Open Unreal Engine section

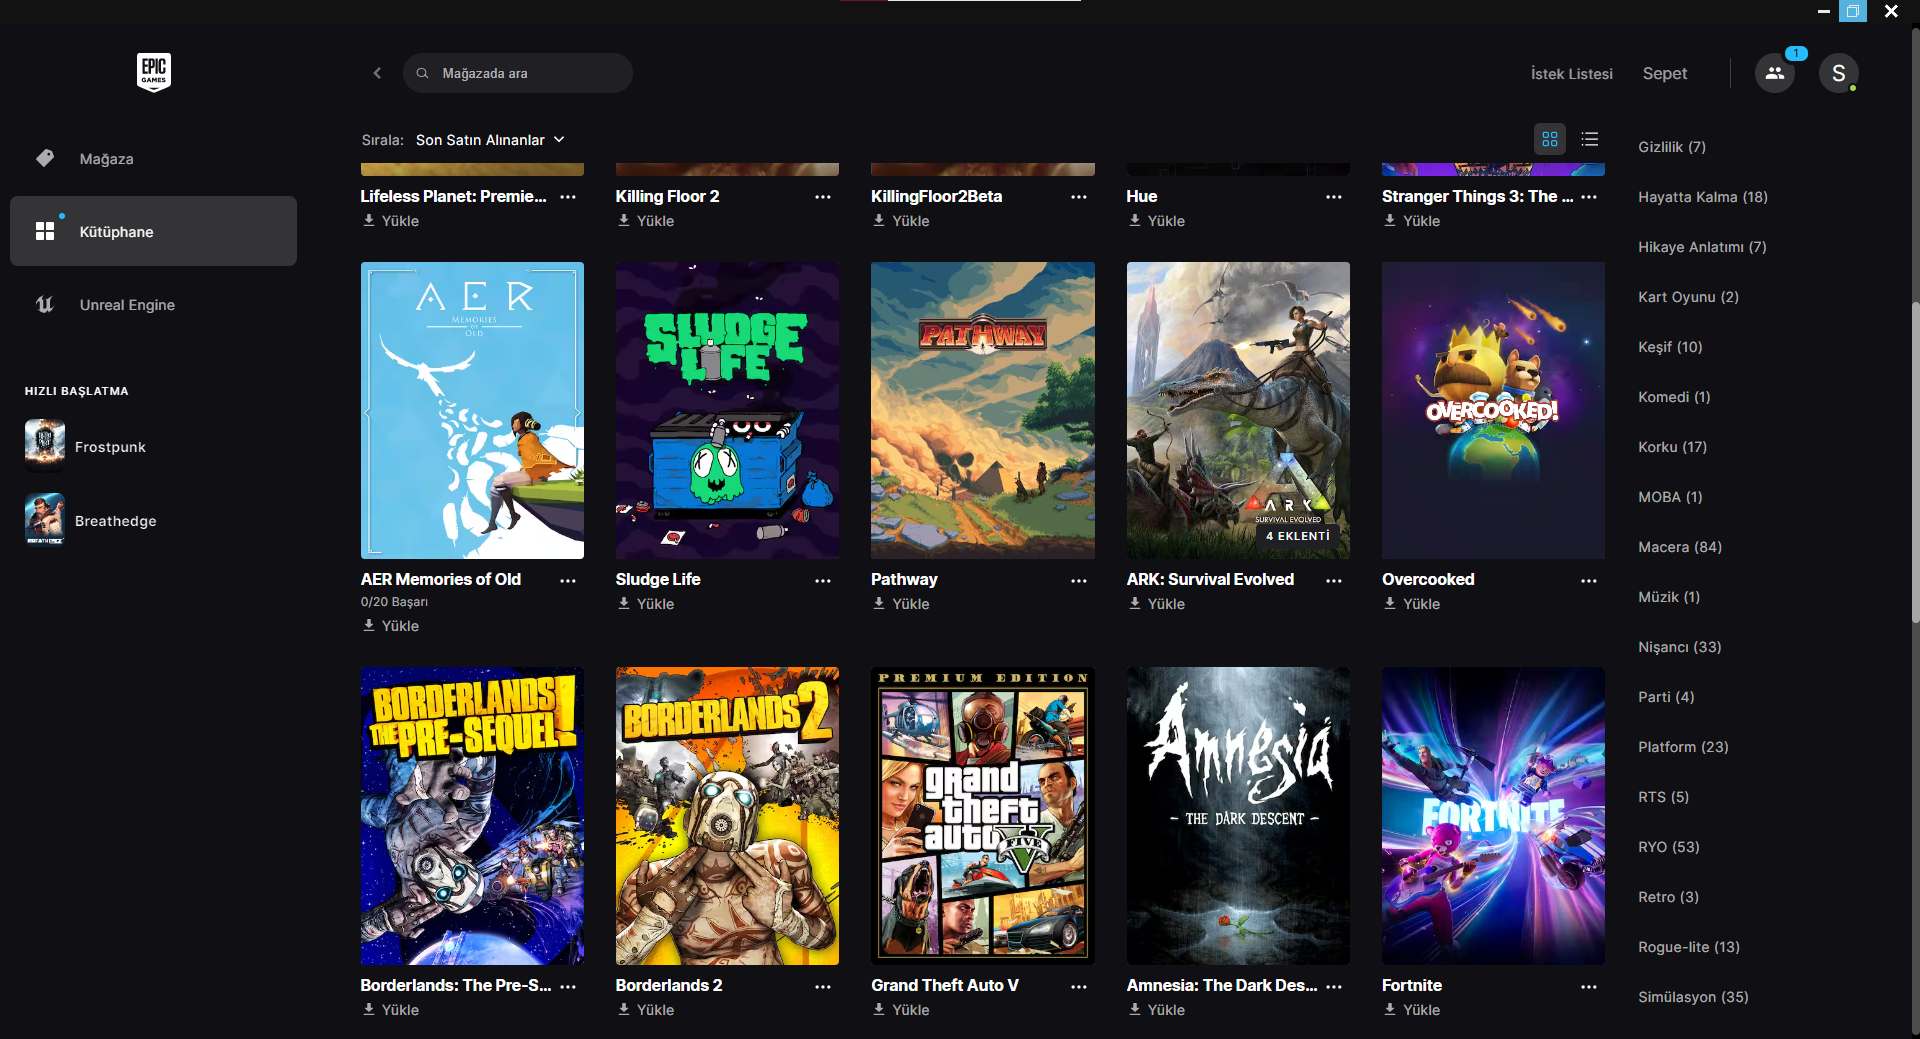tap(153, 305)
